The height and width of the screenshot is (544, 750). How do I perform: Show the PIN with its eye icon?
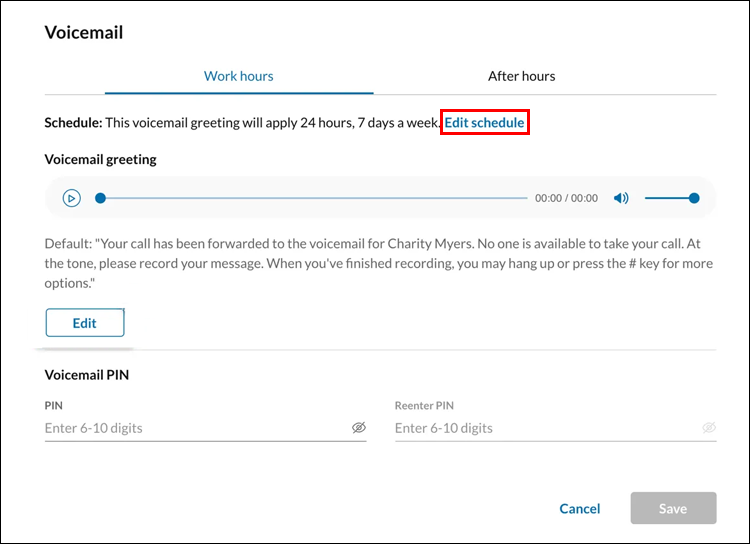point(359,427)
